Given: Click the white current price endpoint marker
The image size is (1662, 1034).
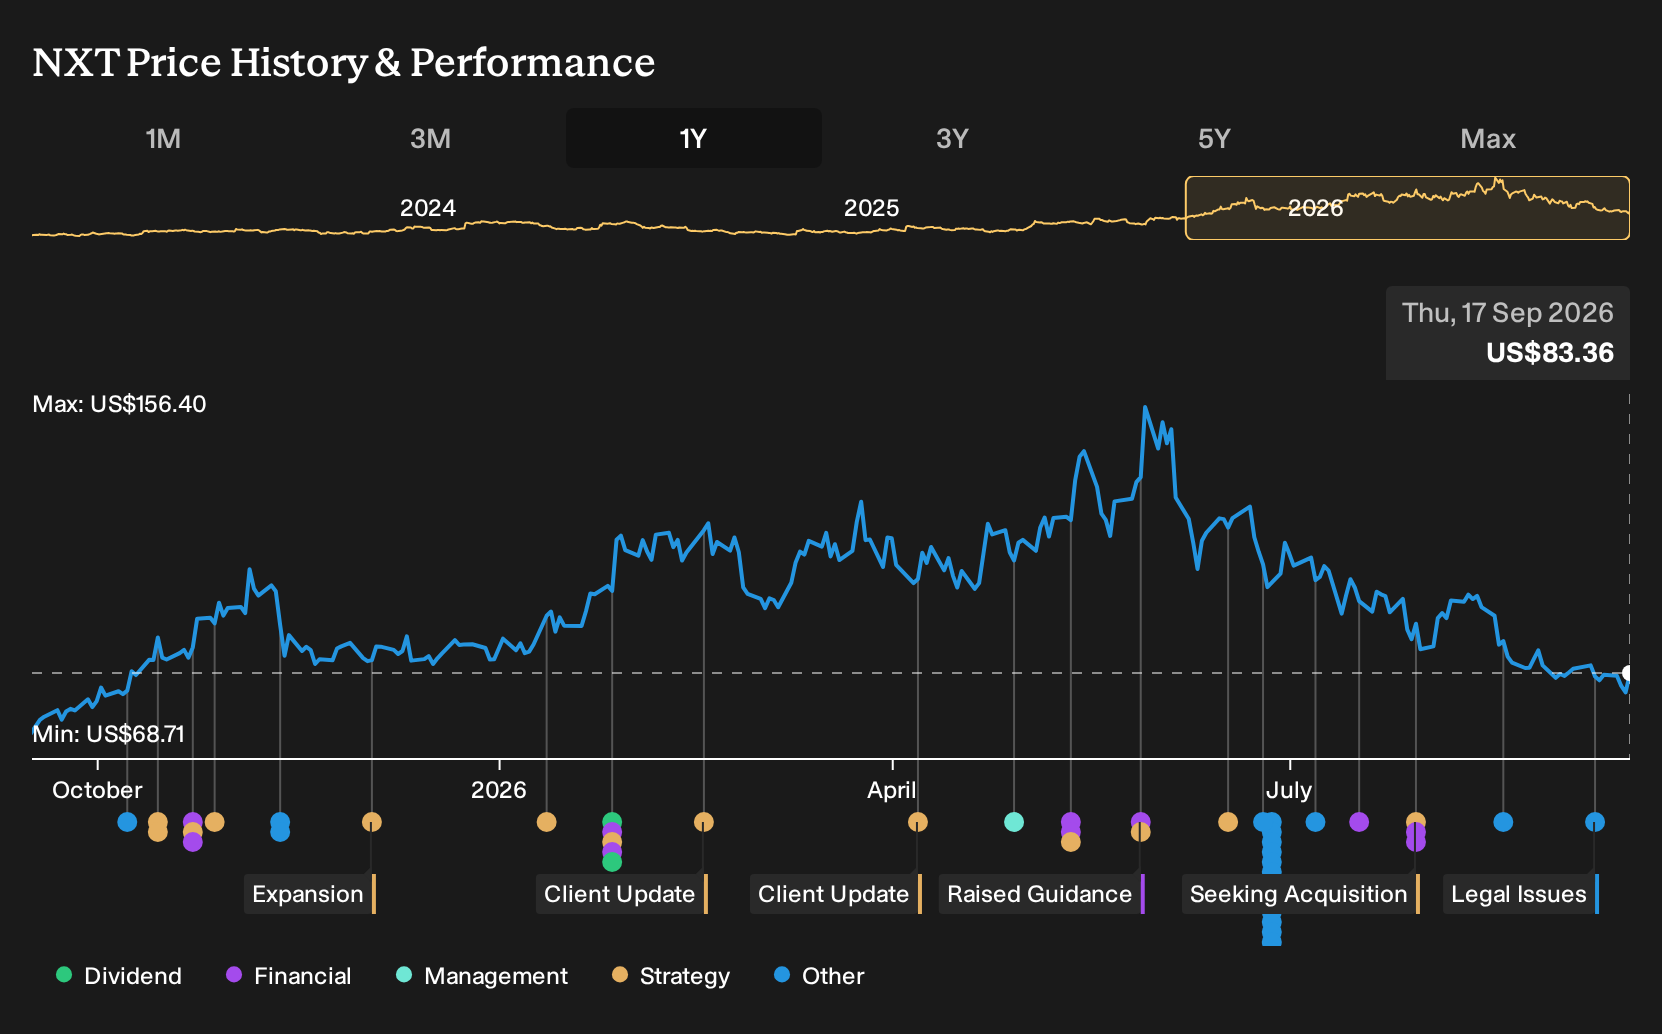Looking at the screenshot, I should pyautogui.click(x=1628, y=673).
